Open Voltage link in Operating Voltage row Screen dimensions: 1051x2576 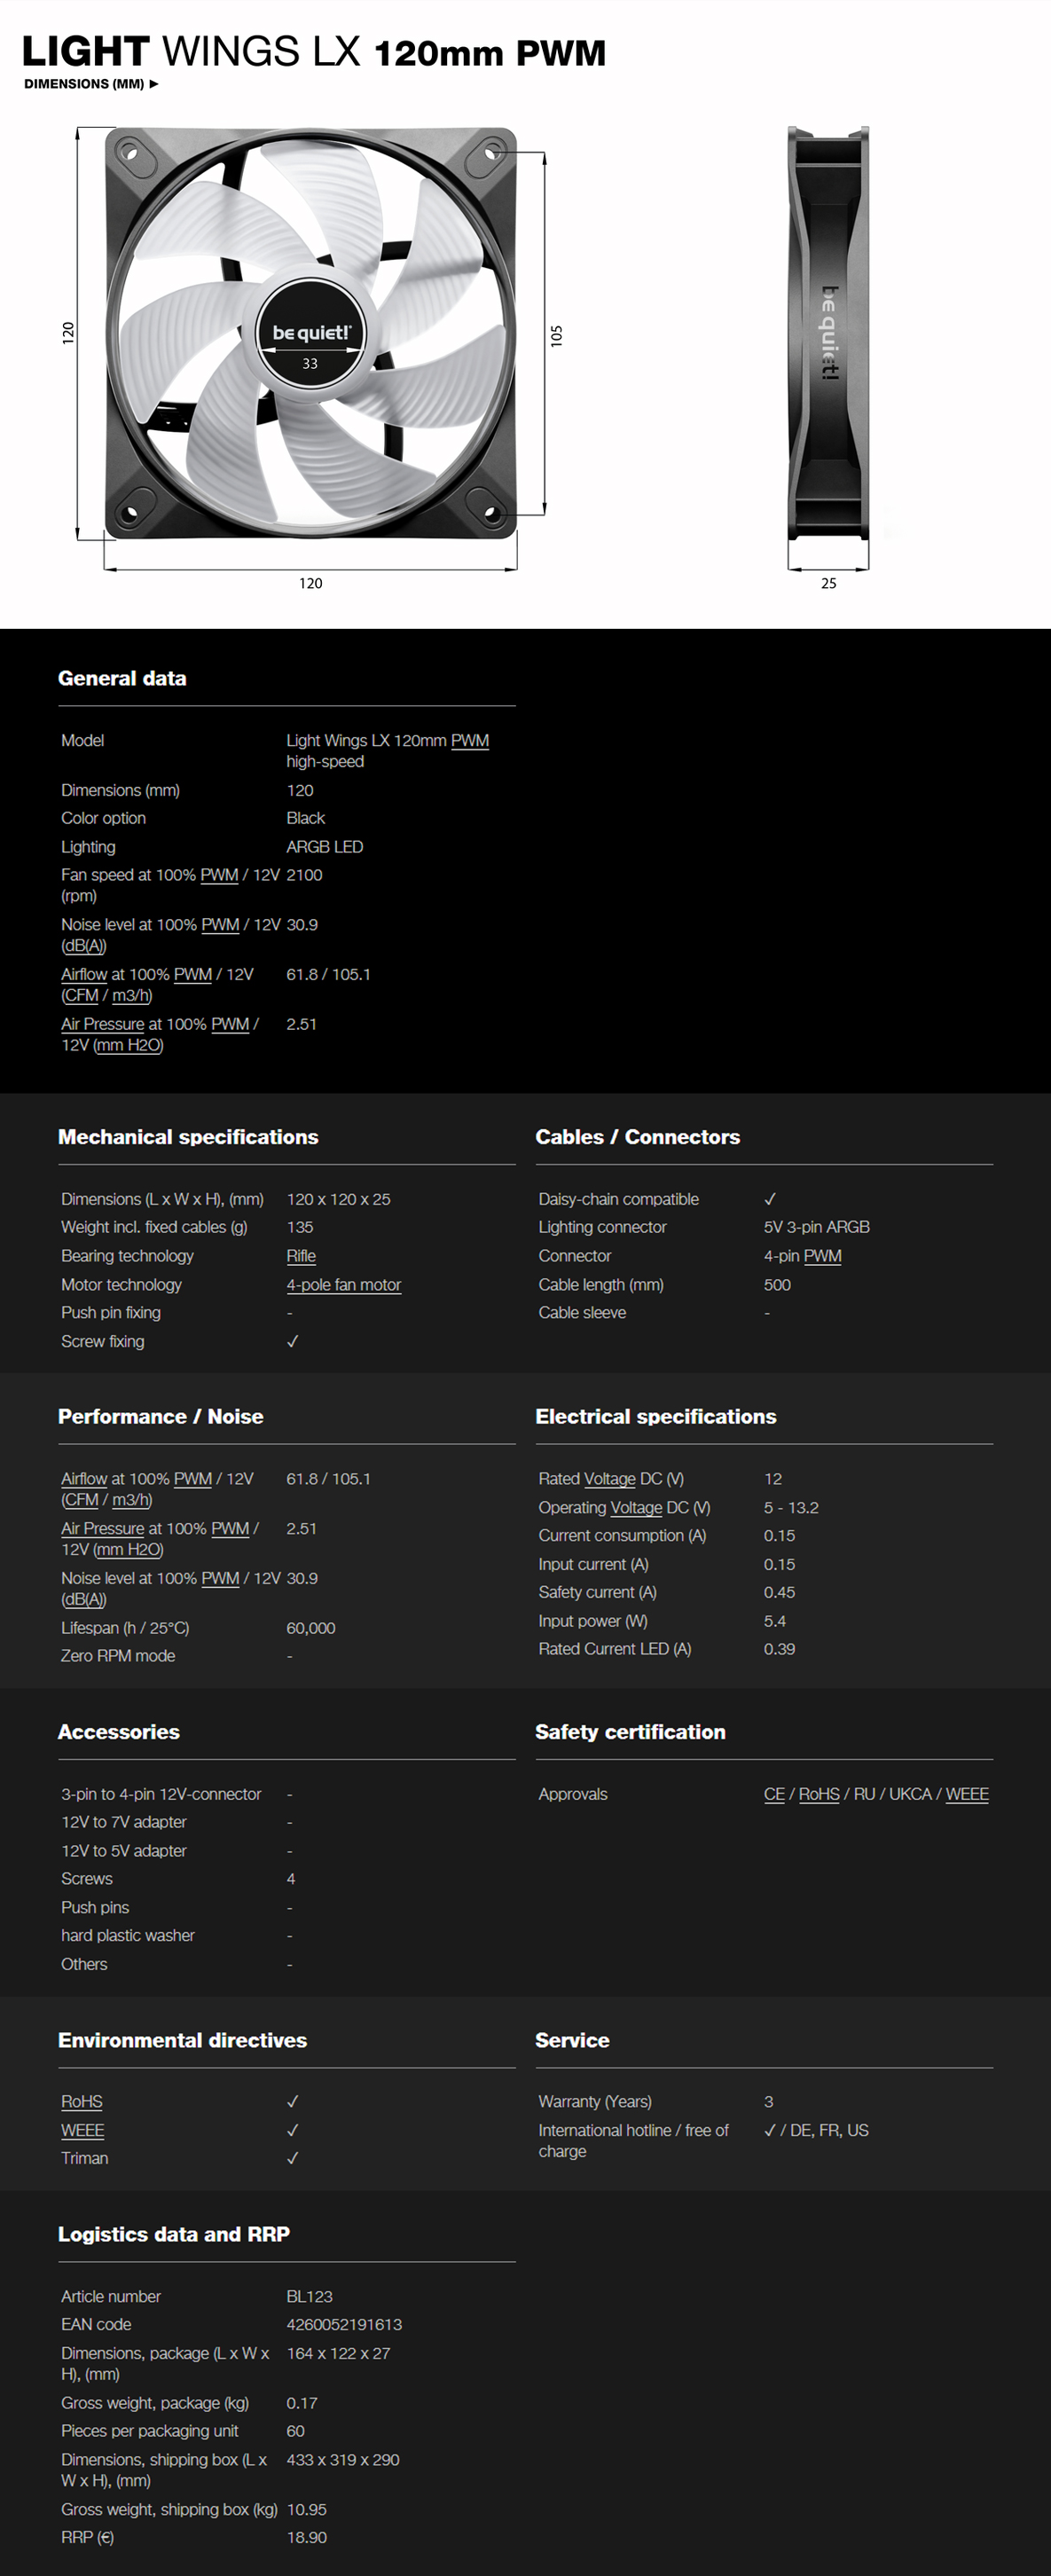coord(636,1508)
